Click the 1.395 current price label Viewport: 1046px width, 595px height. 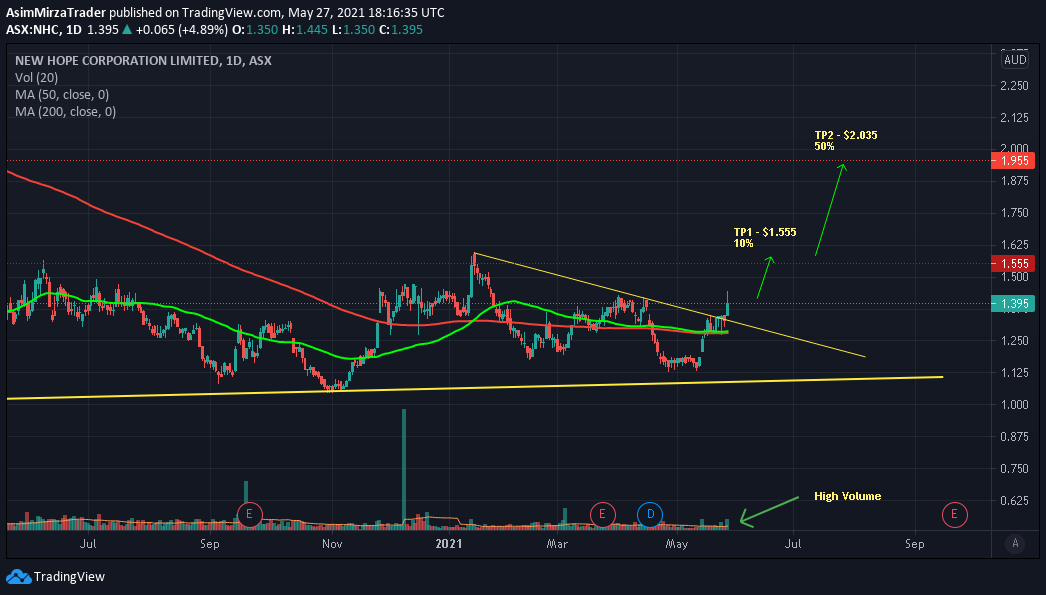click(x=1013, y=304)
